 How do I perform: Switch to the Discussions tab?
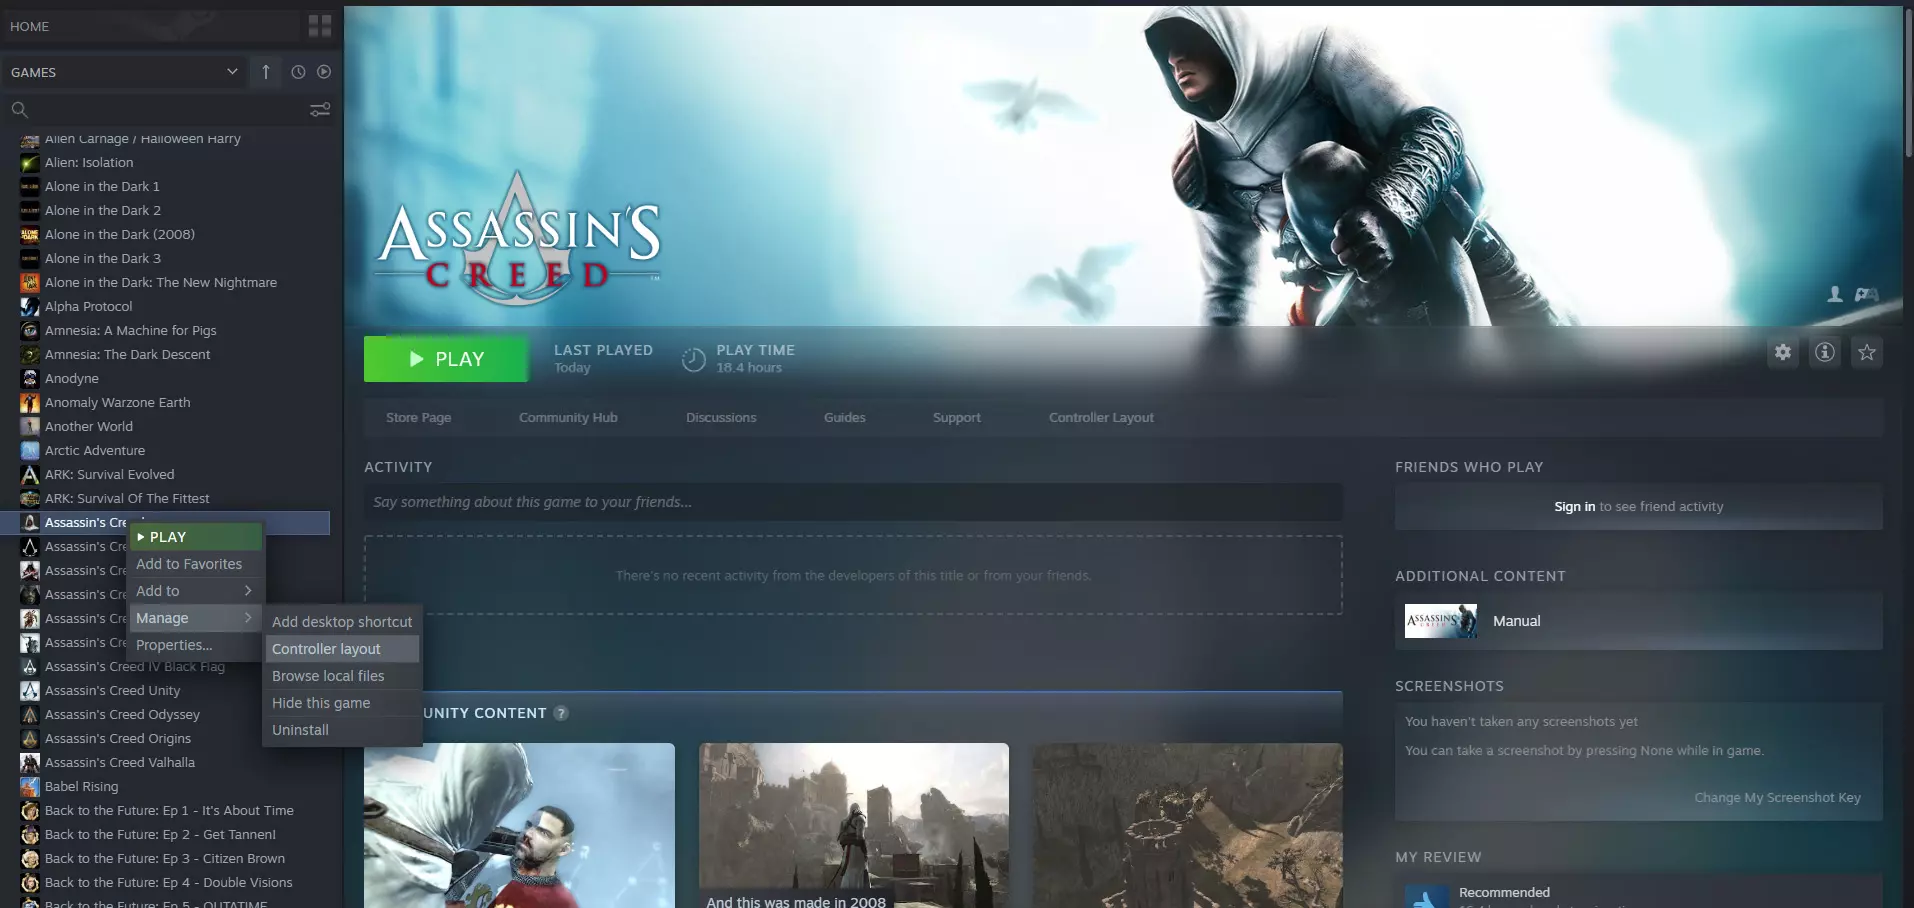click(x=721, y=417)
